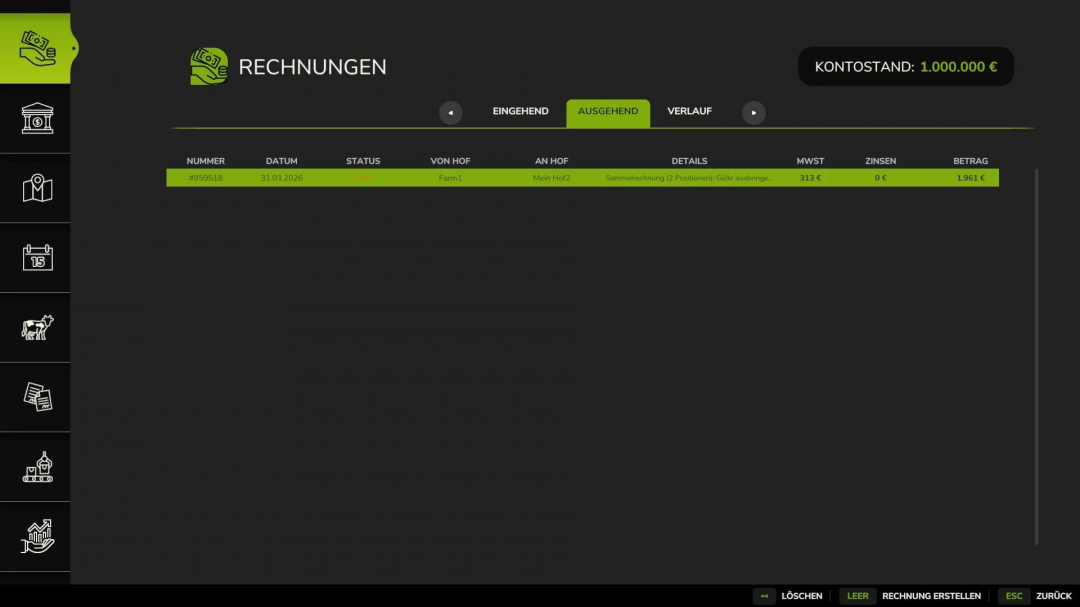Open the animals section via cow icon
Viewport: 1080px width, 607px height.
tap(35, 327)
